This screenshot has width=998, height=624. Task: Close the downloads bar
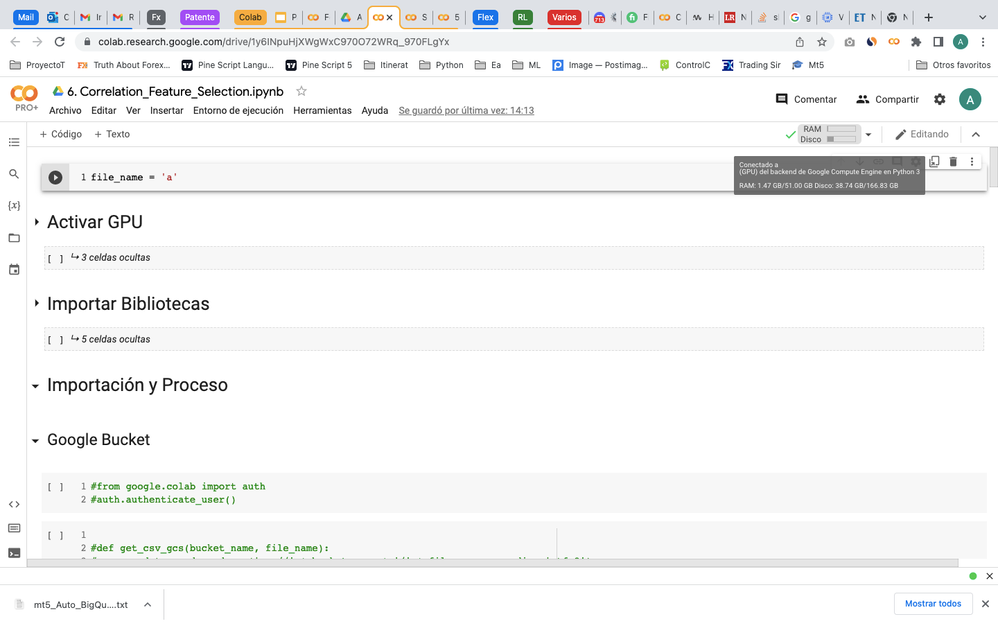[x=985, y=604]
